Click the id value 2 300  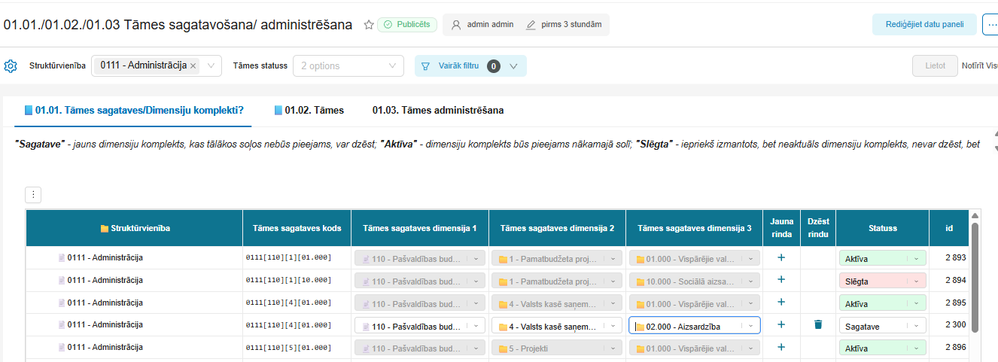coord(955,325)
